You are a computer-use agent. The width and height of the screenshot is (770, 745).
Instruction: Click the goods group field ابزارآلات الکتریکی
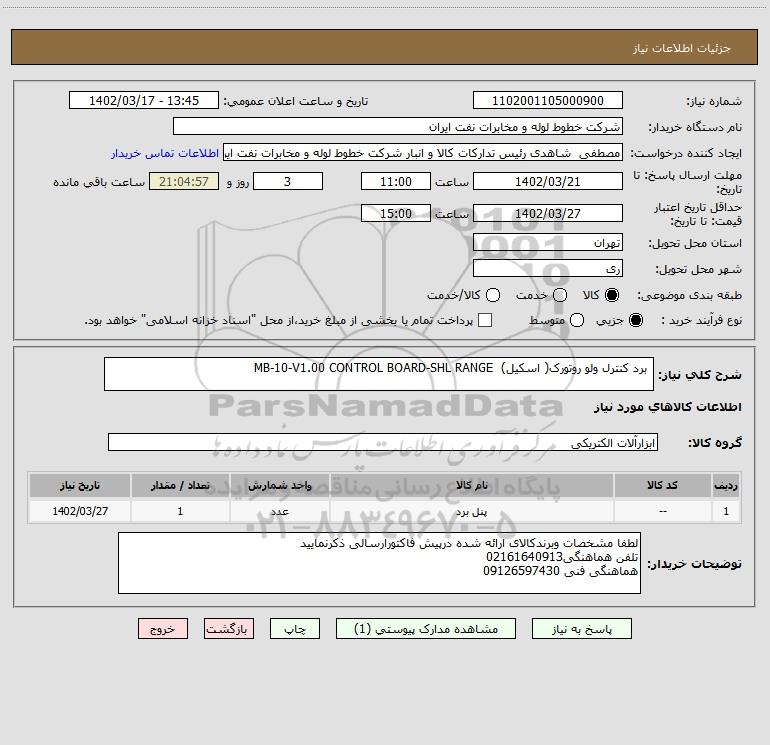click(x=383, y=442)
